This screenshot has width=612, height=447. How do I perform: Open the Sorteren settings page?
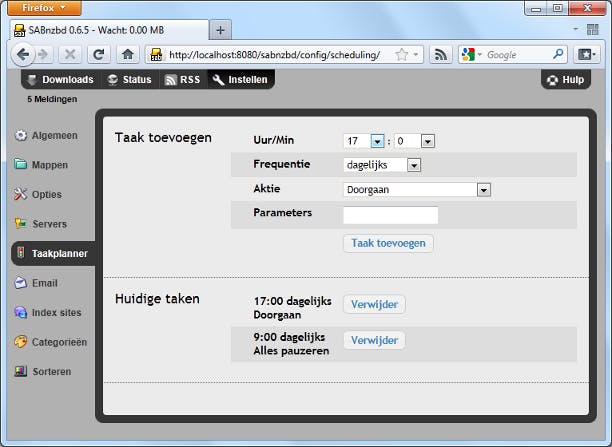(52, 372)
